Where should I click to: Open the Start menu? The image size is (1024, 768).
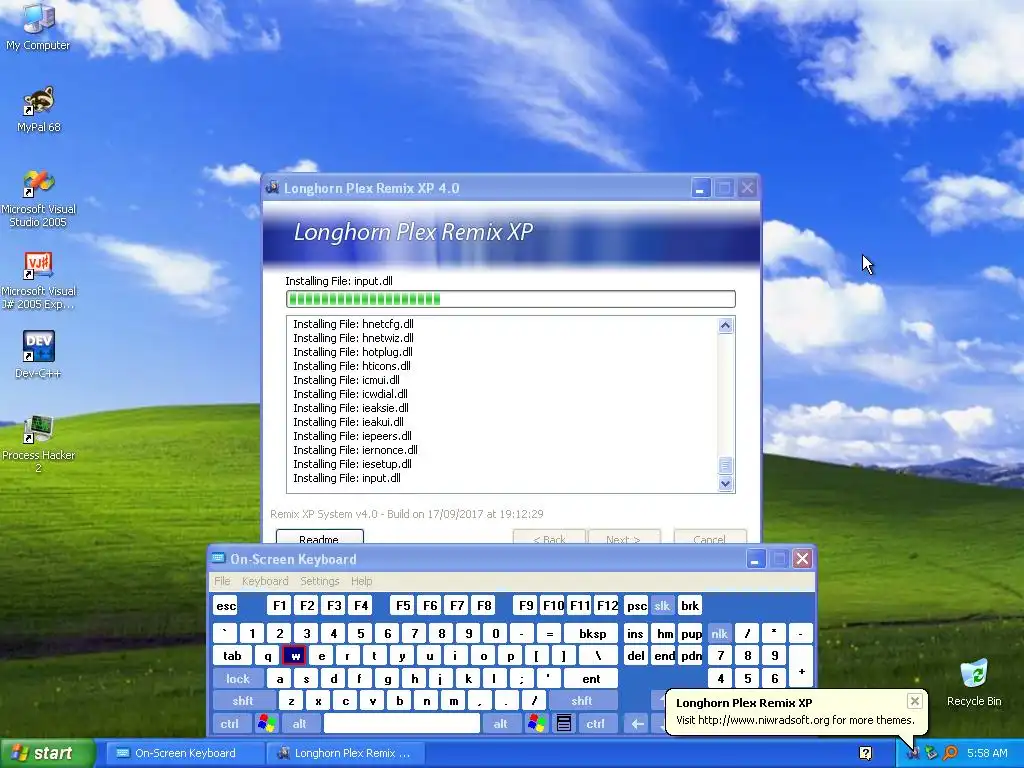click(x=46, y=753)
